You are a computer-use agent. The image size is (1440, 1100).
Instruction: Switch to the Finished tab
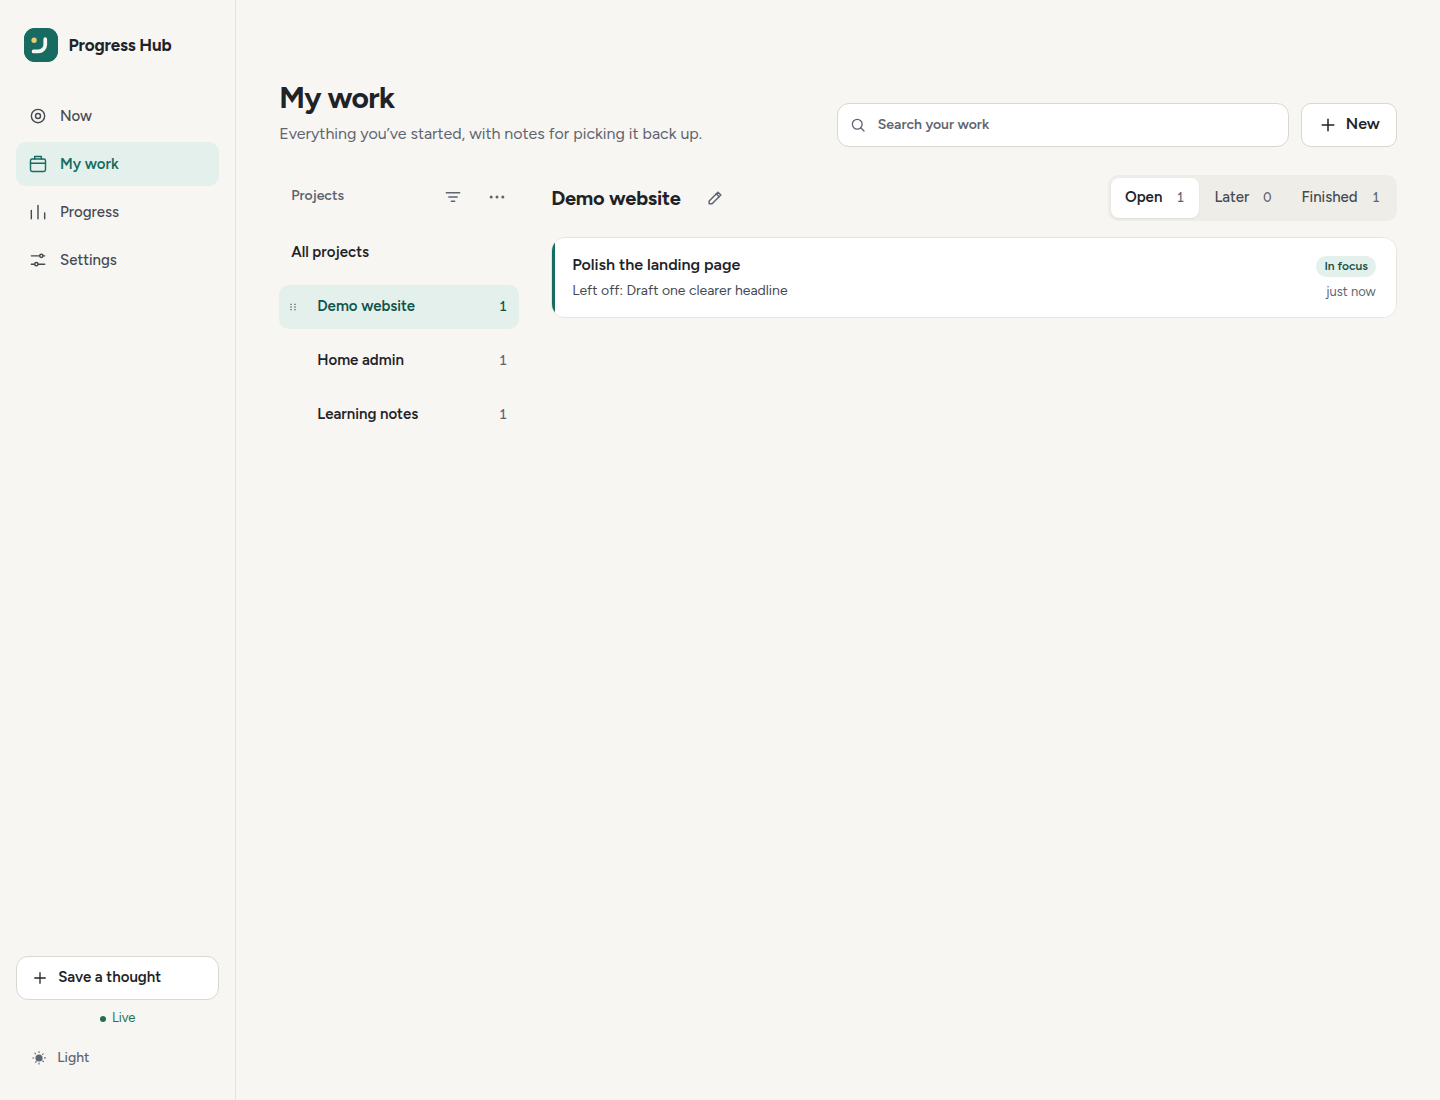[x=1340, y=198]
